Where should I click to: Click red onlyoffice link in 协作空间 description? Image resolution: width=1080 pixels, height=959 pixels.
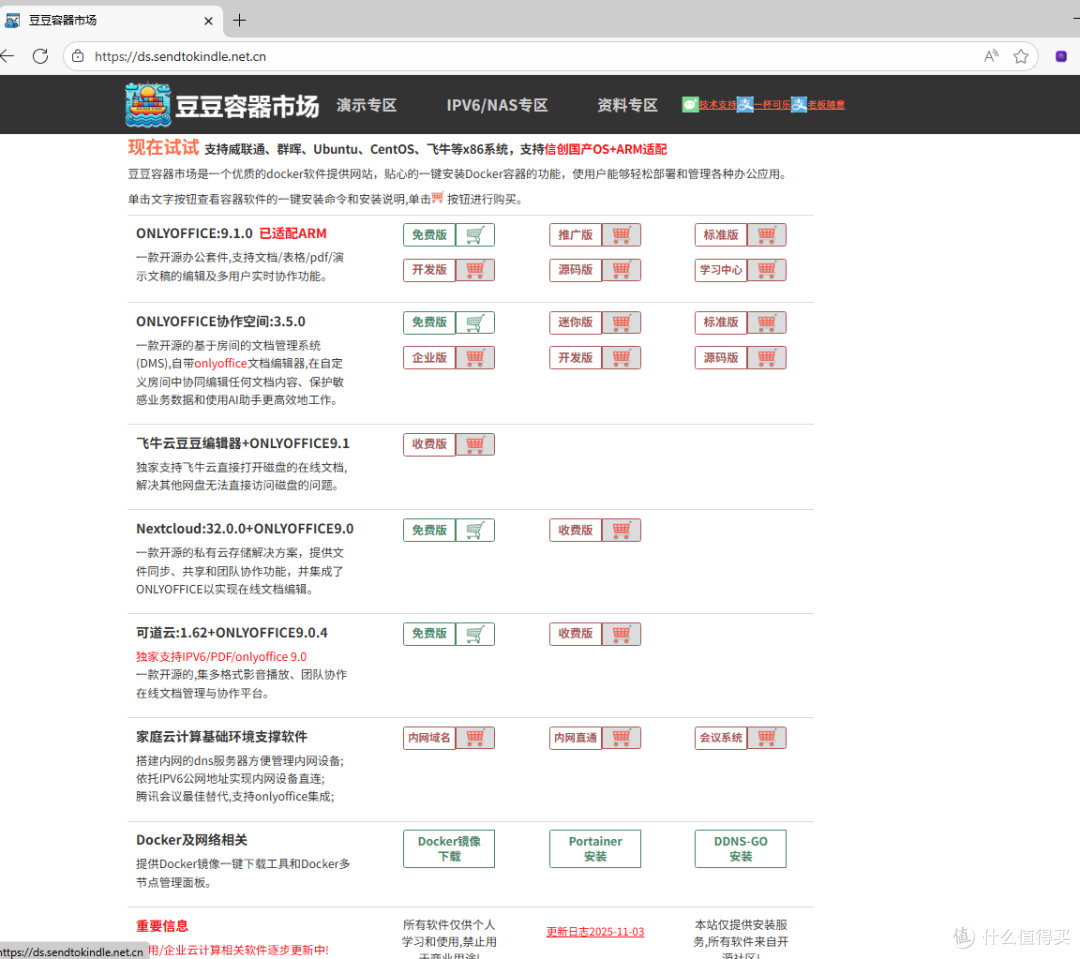tap(220, 364)
